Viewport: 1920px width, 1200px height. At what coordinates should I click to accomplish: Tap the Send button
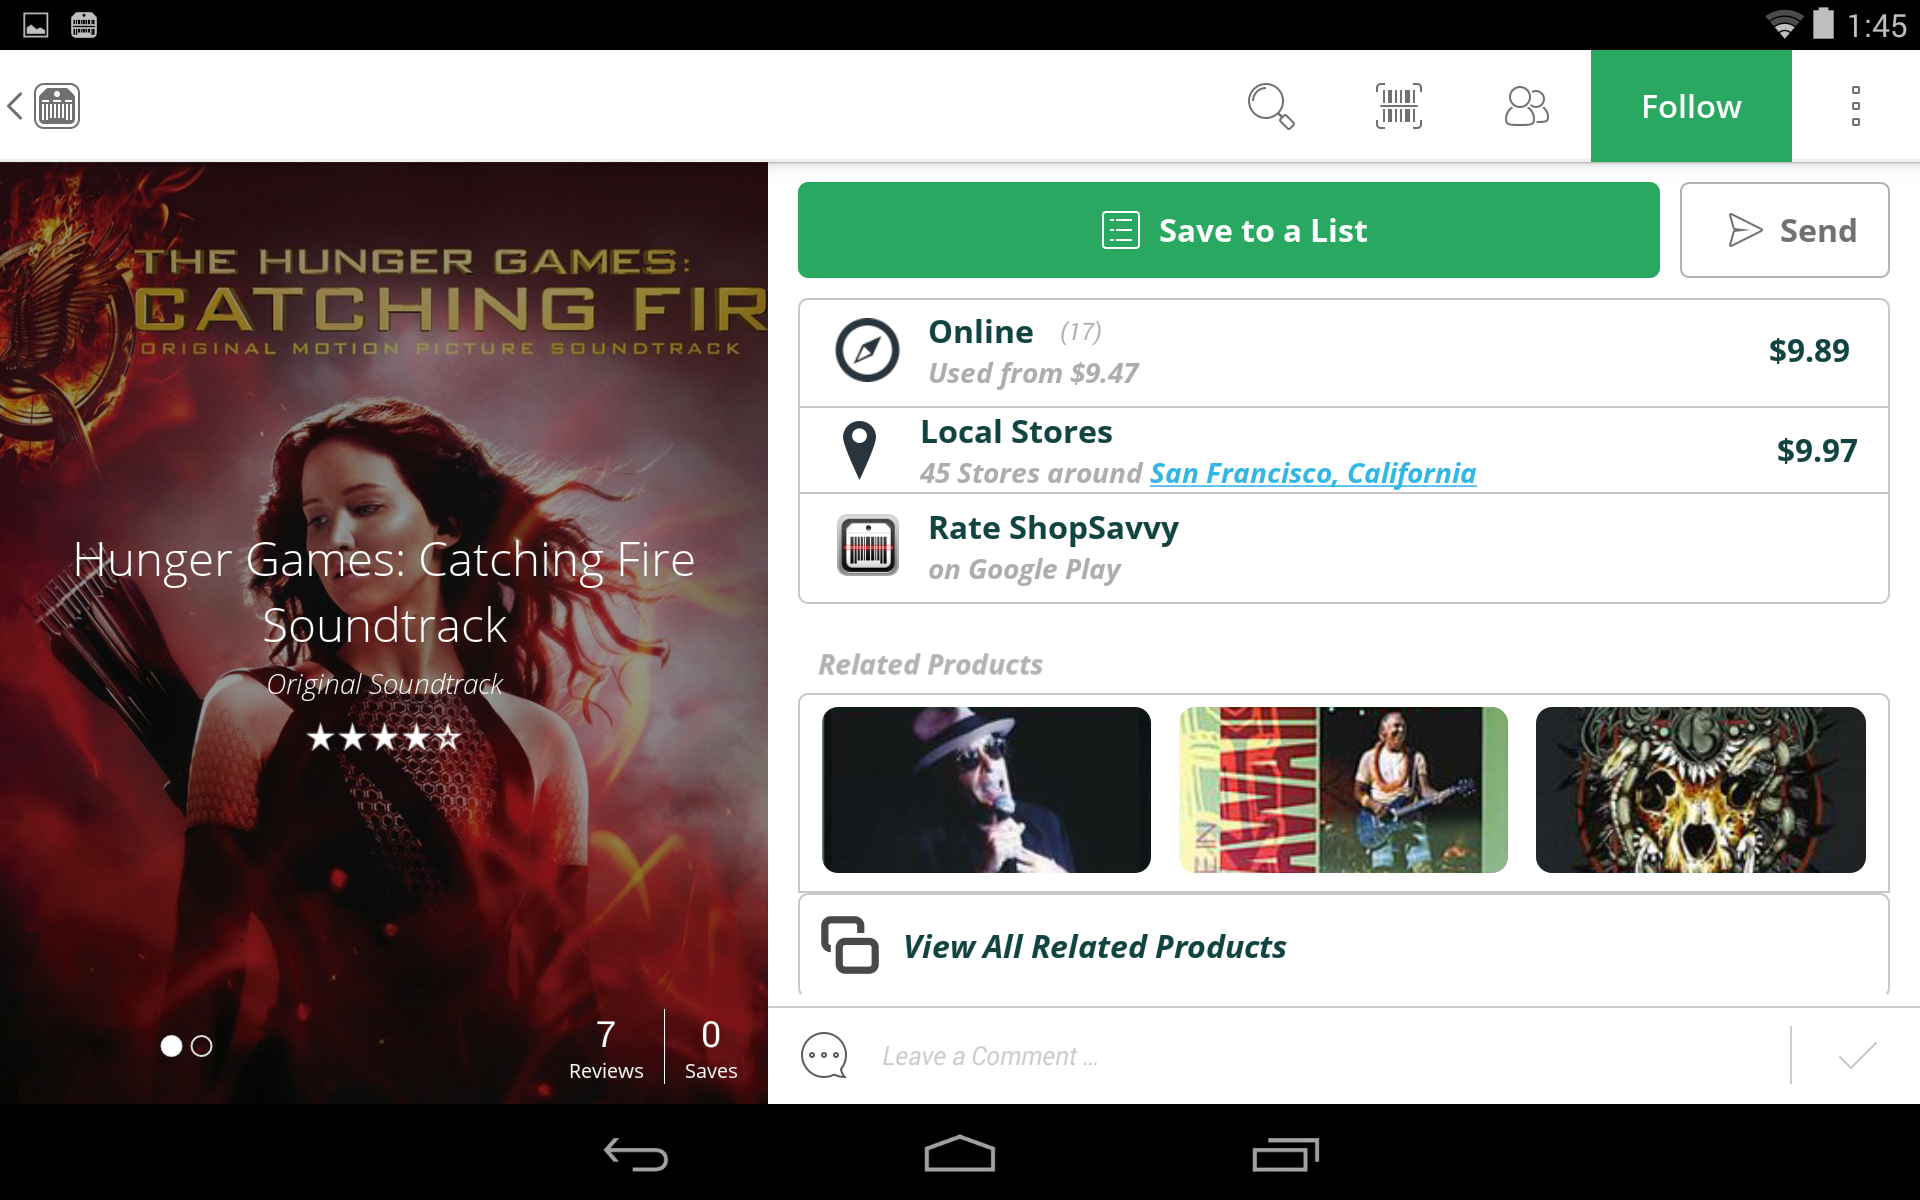click(x=1784, y=230)
